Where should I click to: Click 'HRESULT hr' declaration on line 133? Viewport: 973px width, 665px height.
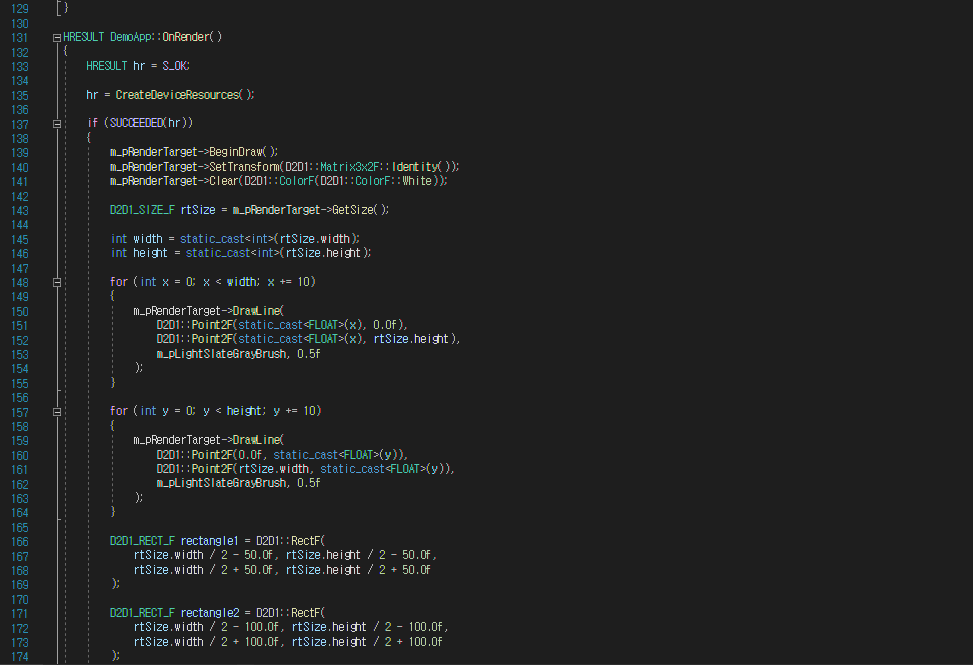(x=115, y=66)
